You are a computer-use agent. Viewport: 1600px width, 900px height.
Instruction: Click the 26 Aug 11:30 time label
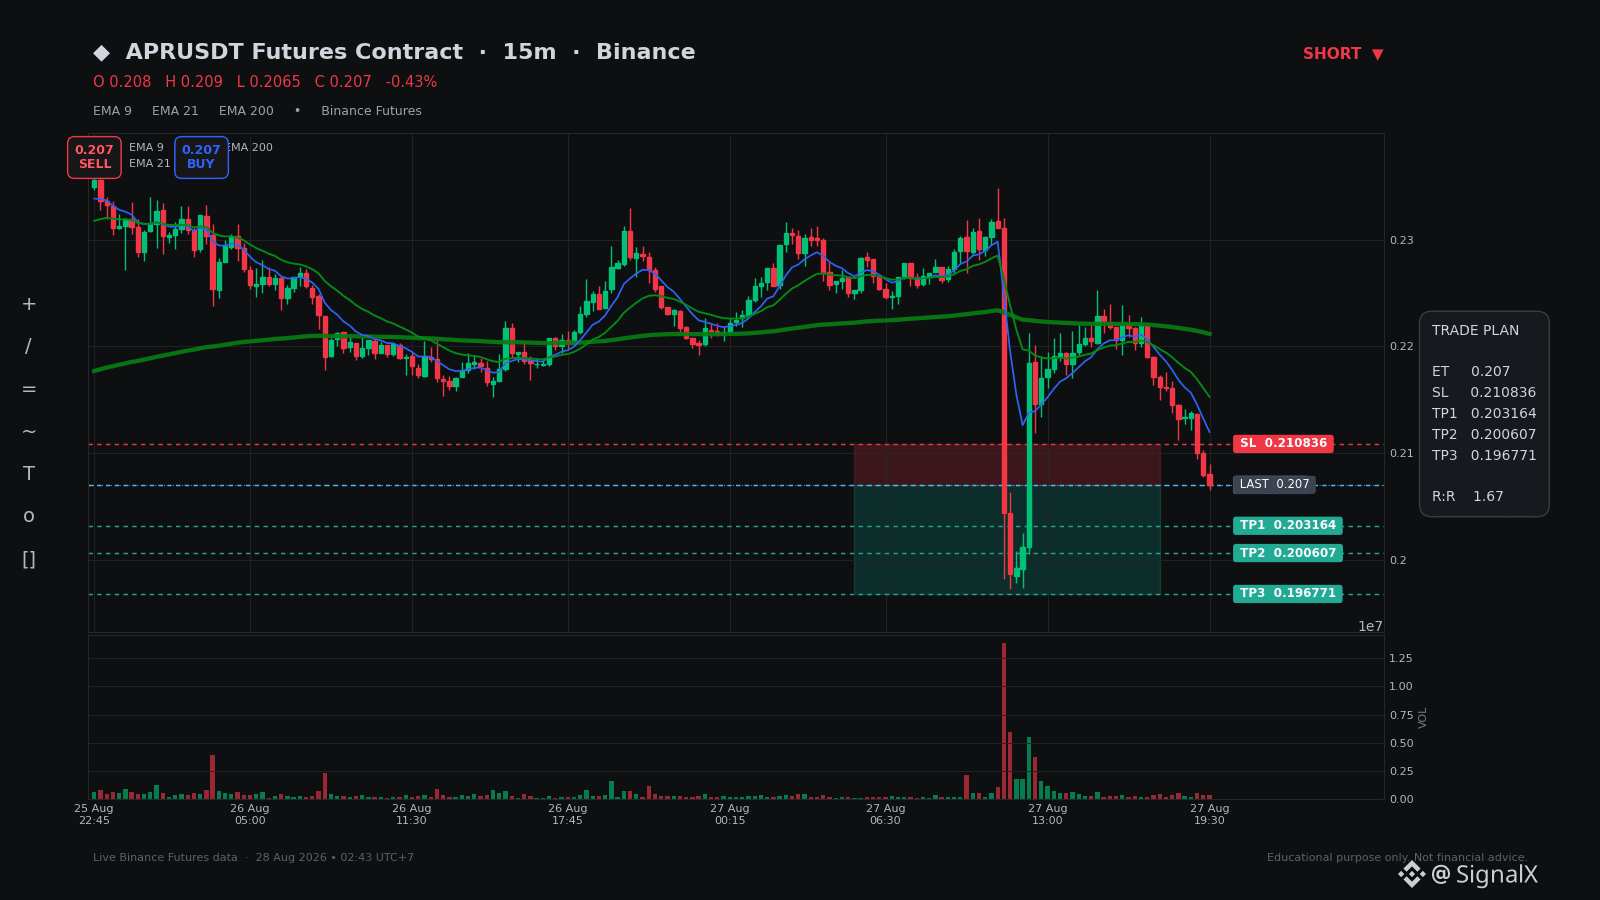[x=411, y=814]
